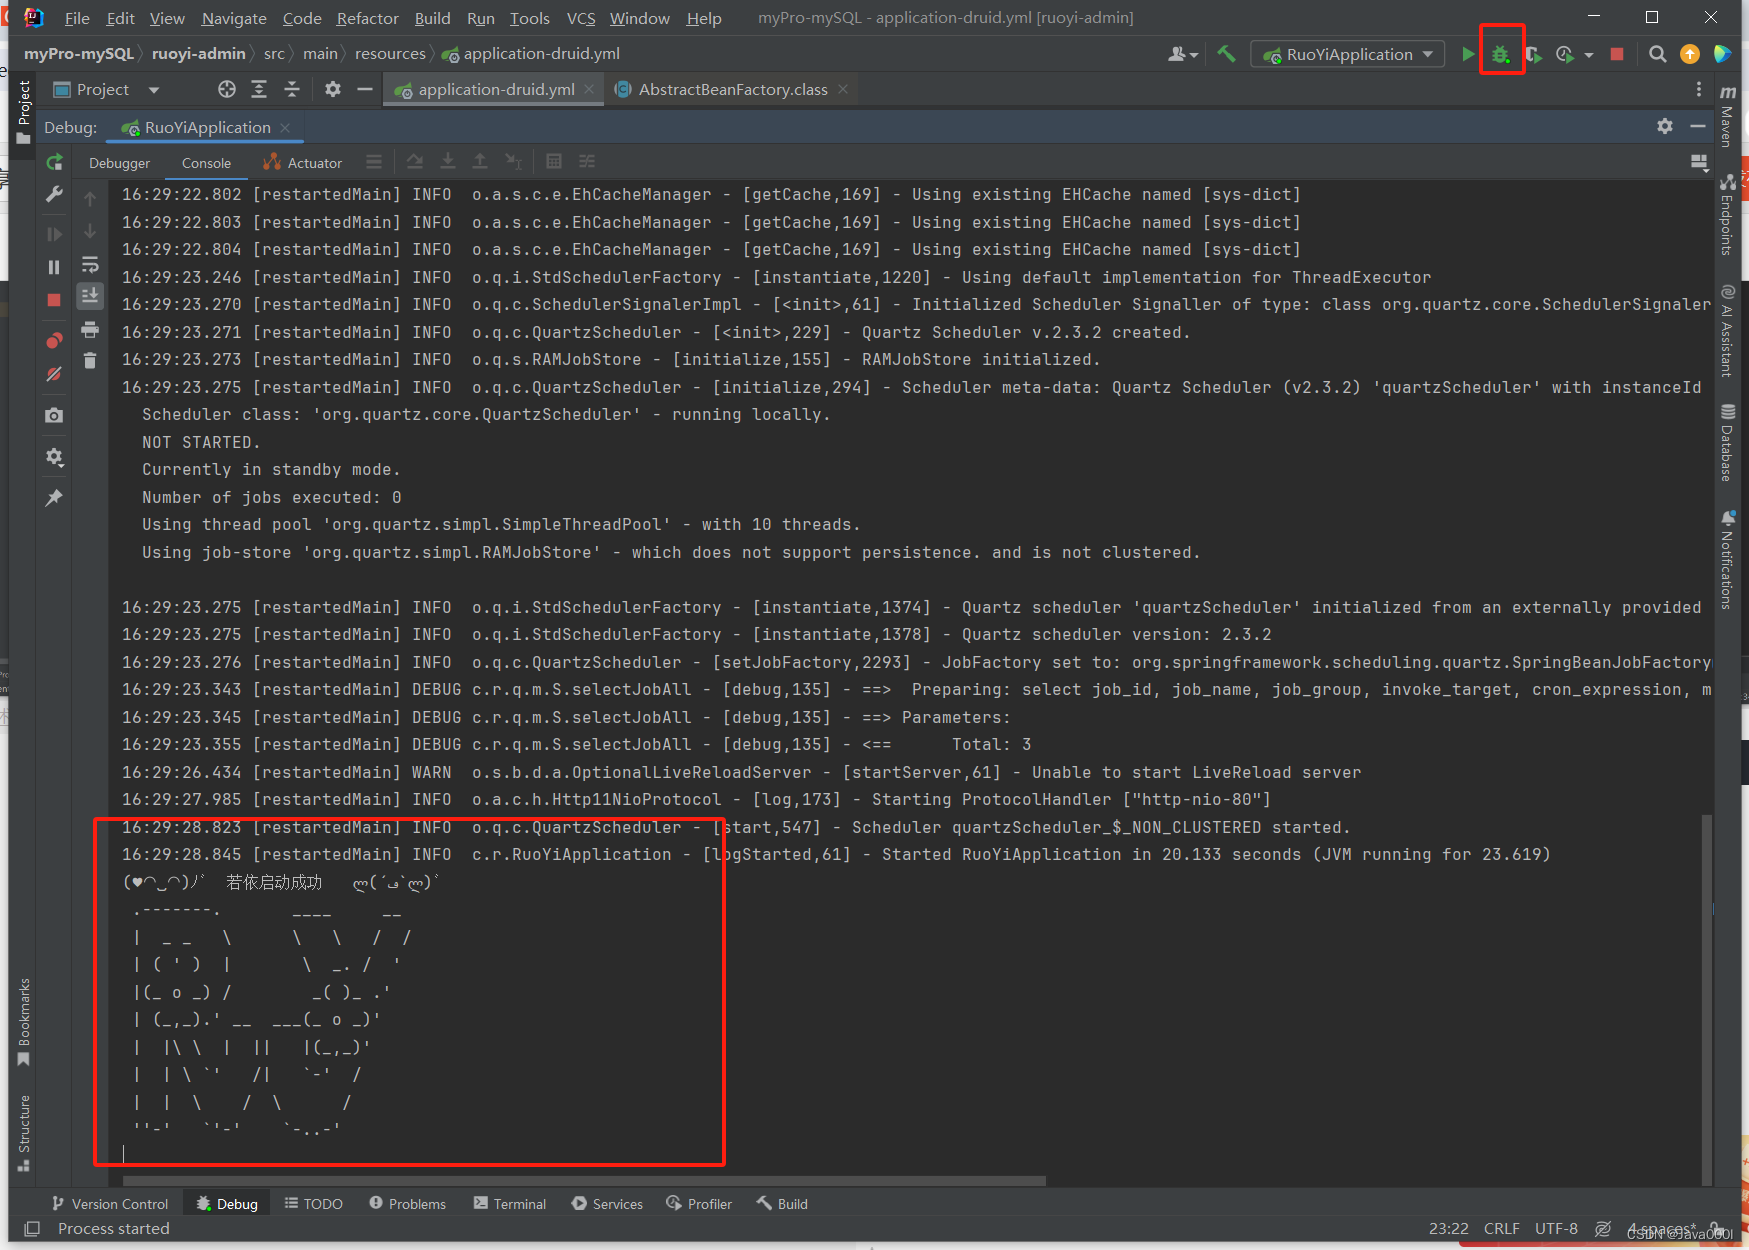Click ruoyi-admin in the breadcrumb path

(198, 54)
